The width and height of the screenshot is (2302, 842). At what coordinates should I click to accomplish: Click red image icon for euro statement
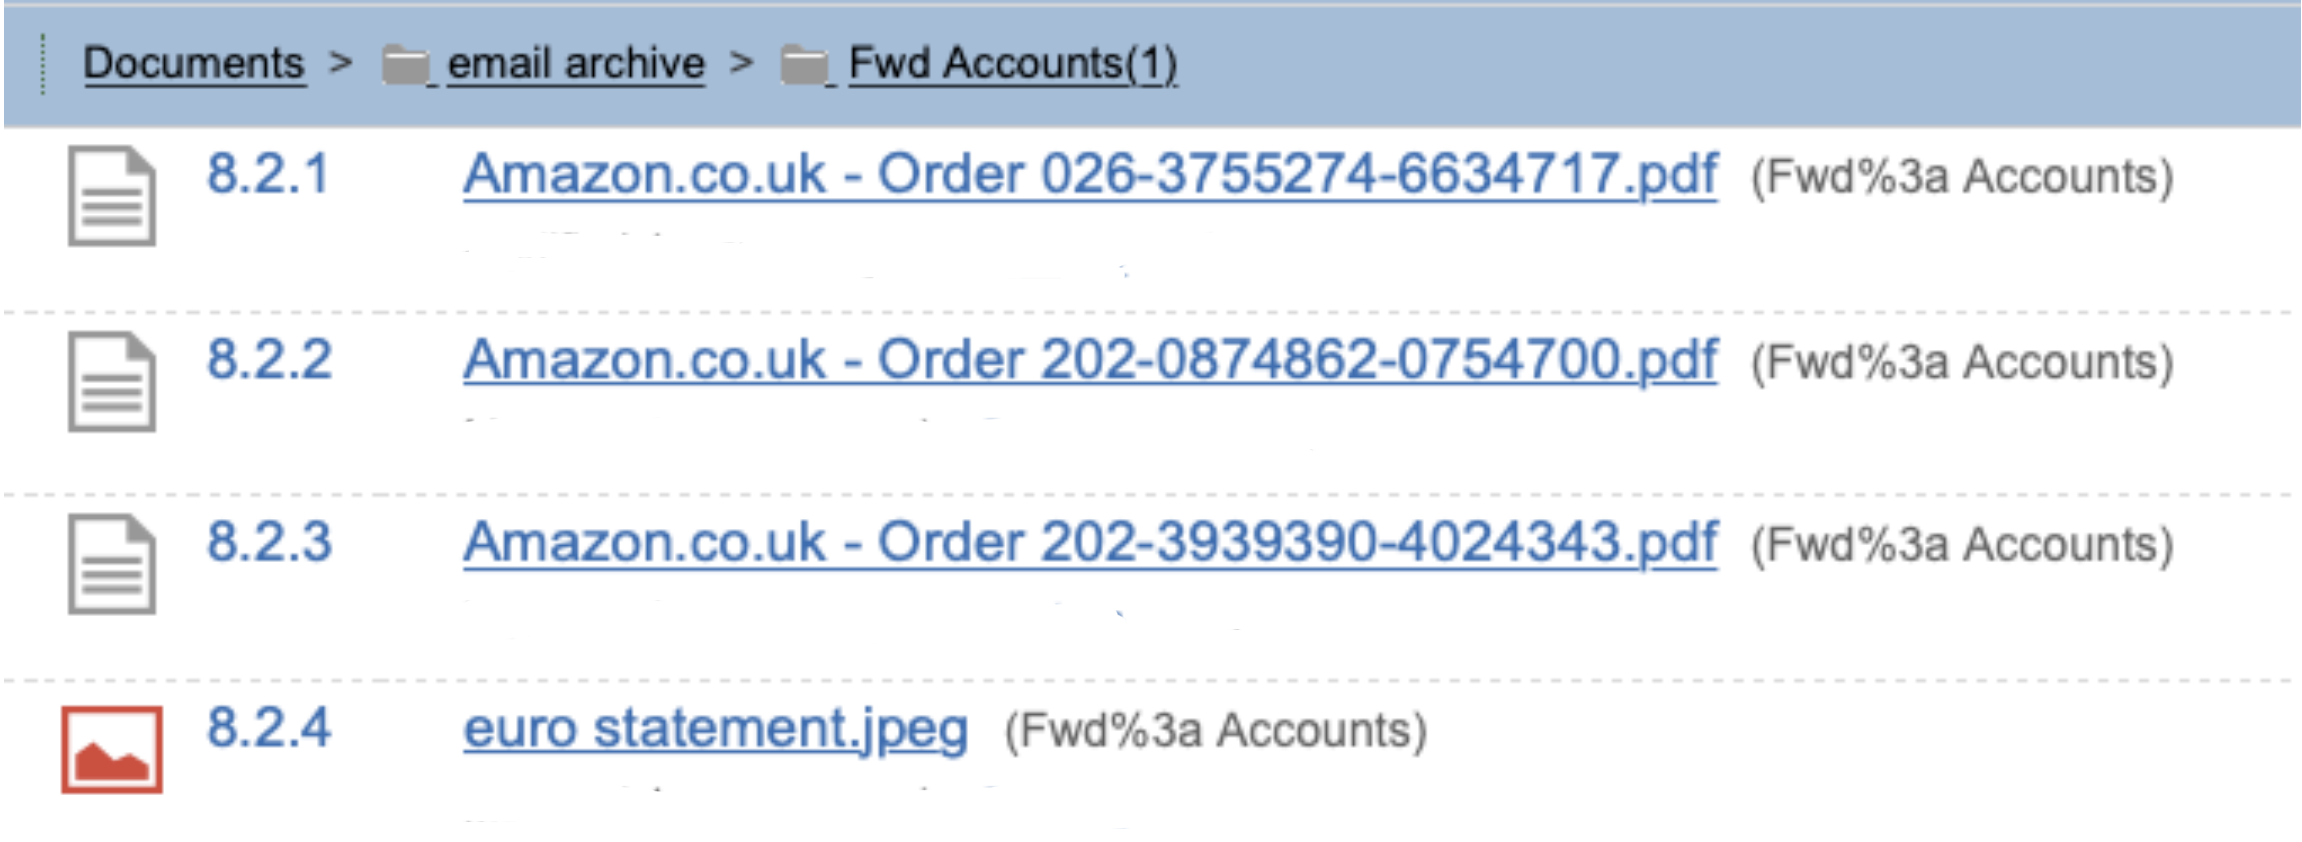pos(111,749)
